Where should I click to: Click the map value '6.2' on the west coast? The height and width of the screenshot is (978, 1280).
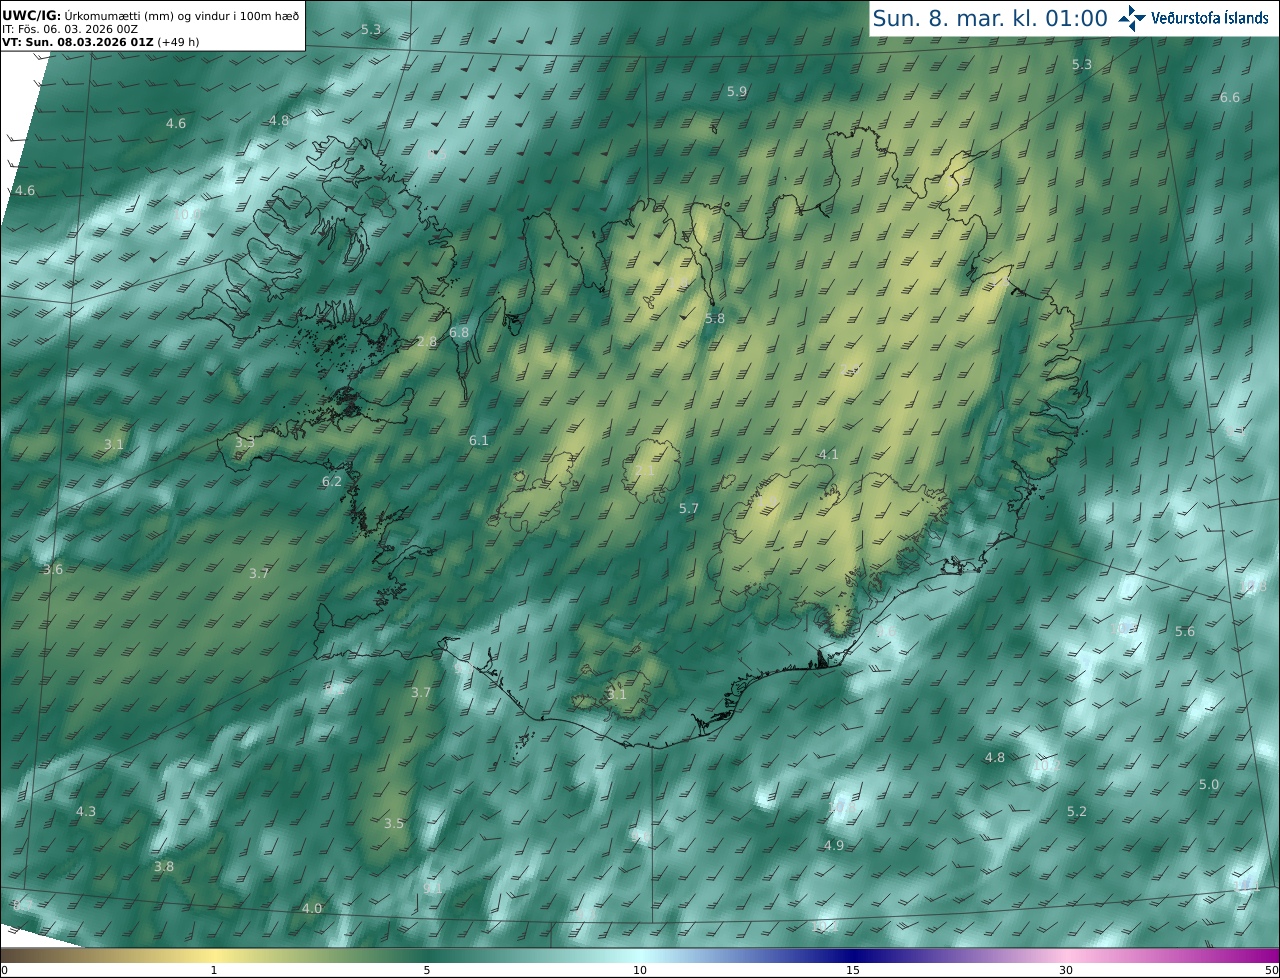coord(332,482)
